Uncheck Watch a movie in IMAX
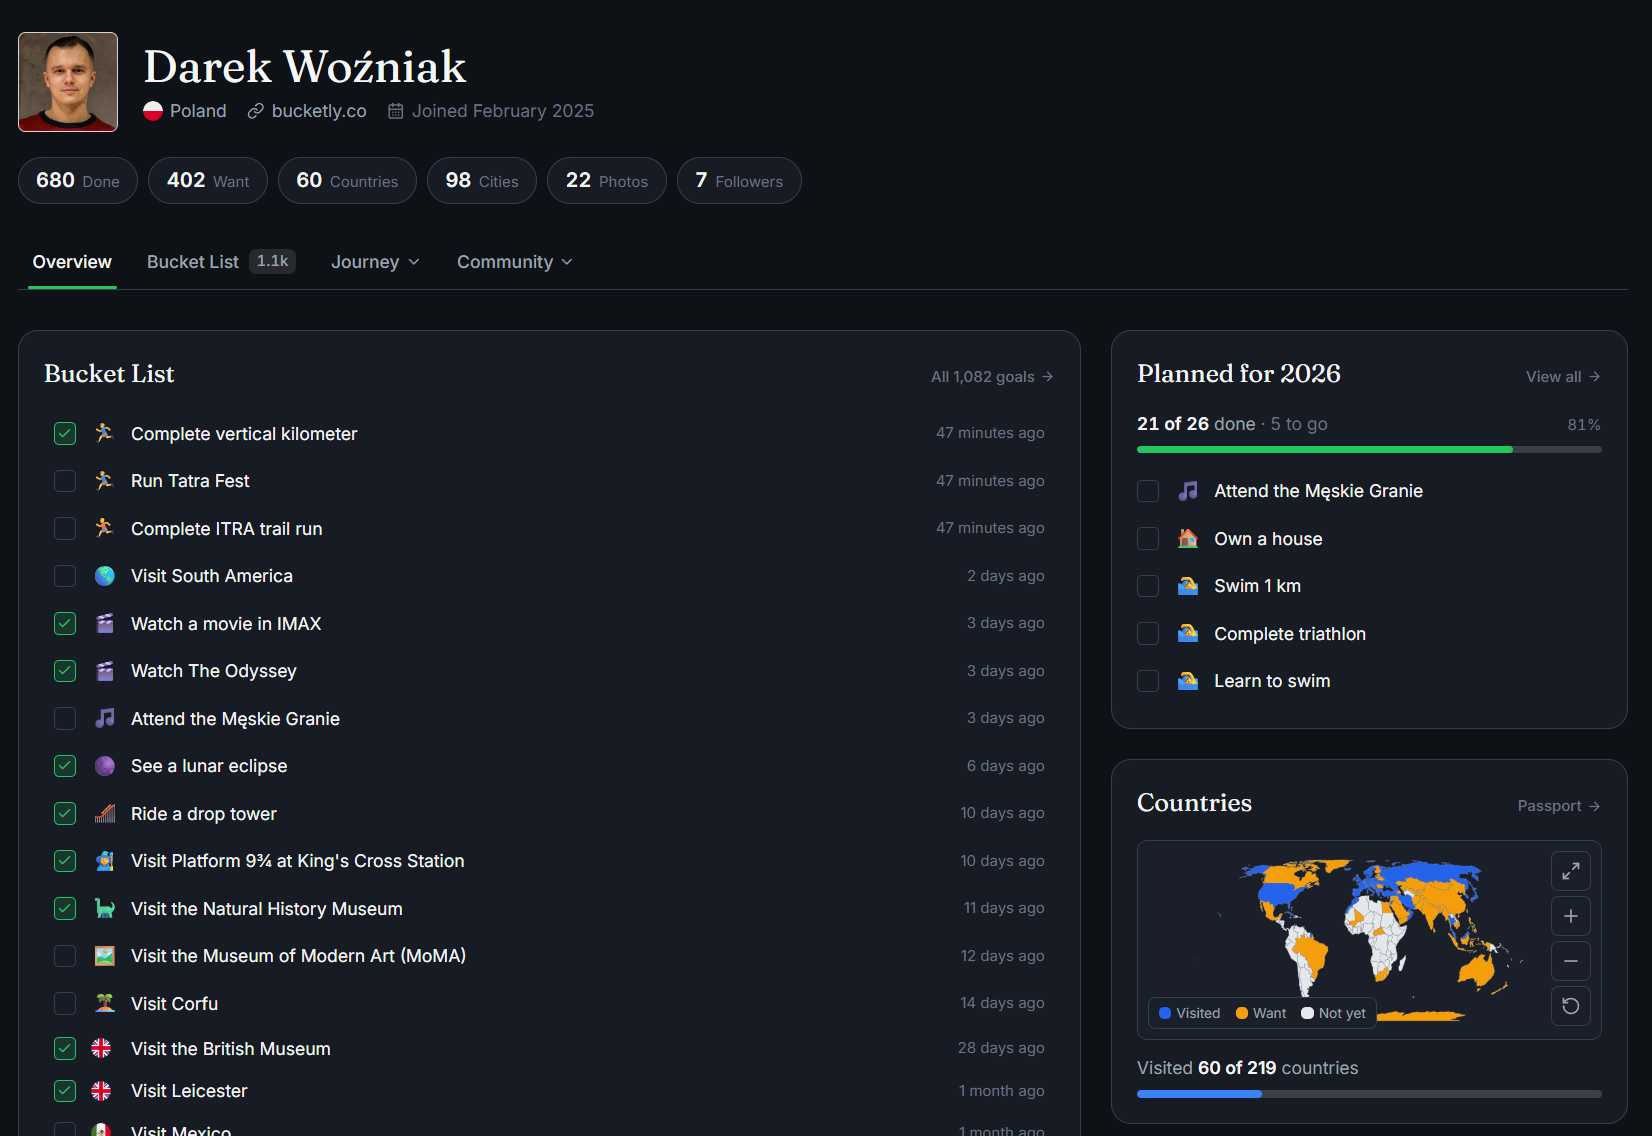1652x1136 pixels. coord(65,623)
